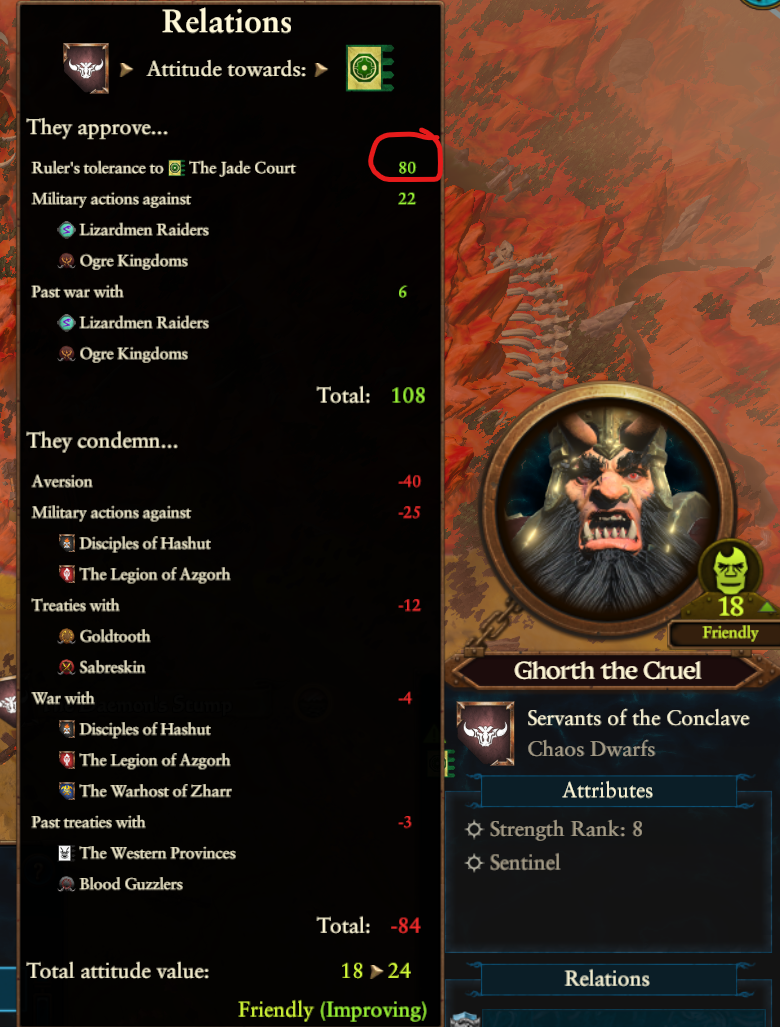Click the Sabreskin faction icon

tap(67, 667)
